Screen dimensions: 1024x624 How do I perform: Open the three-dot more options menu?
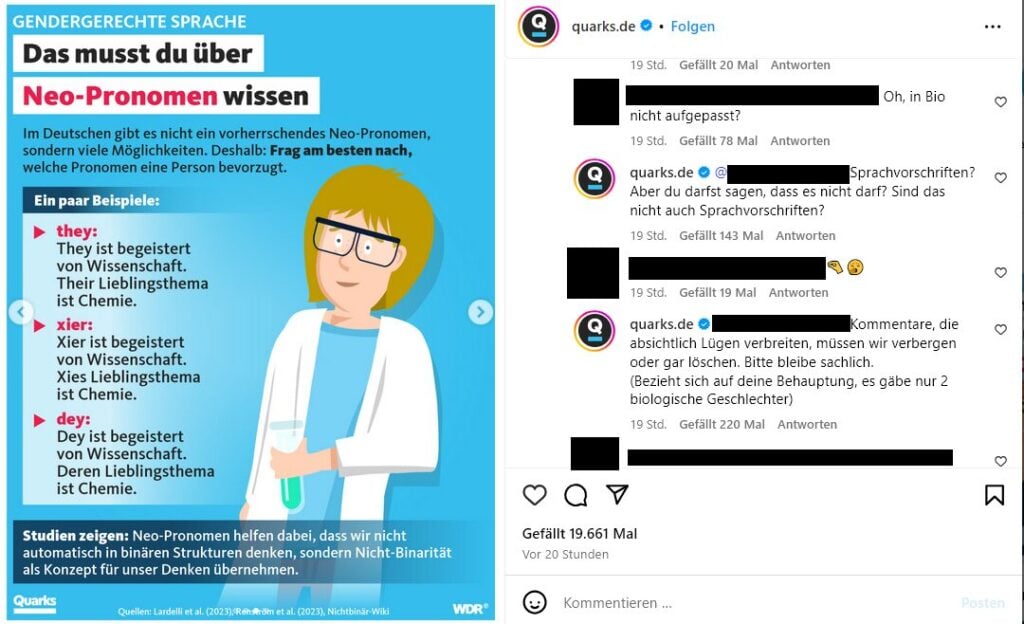coord(992,27)
